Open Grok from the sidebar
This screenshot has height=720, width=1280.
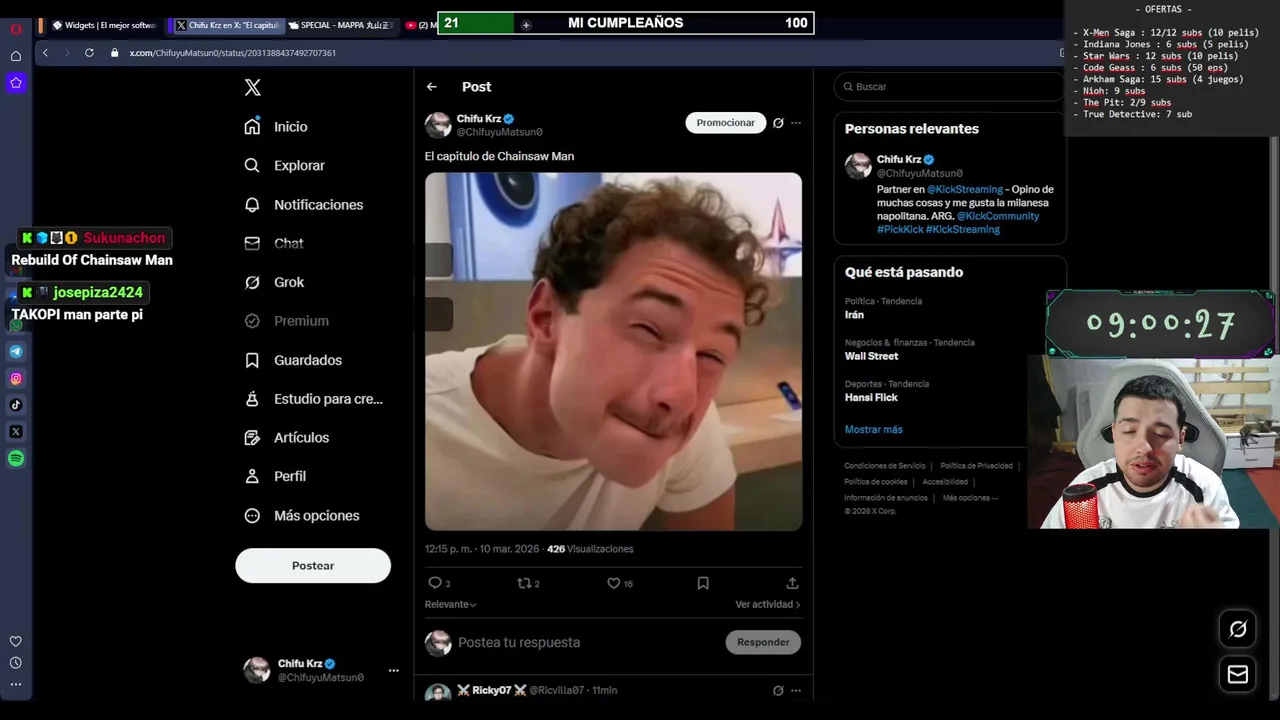point(274,283)
